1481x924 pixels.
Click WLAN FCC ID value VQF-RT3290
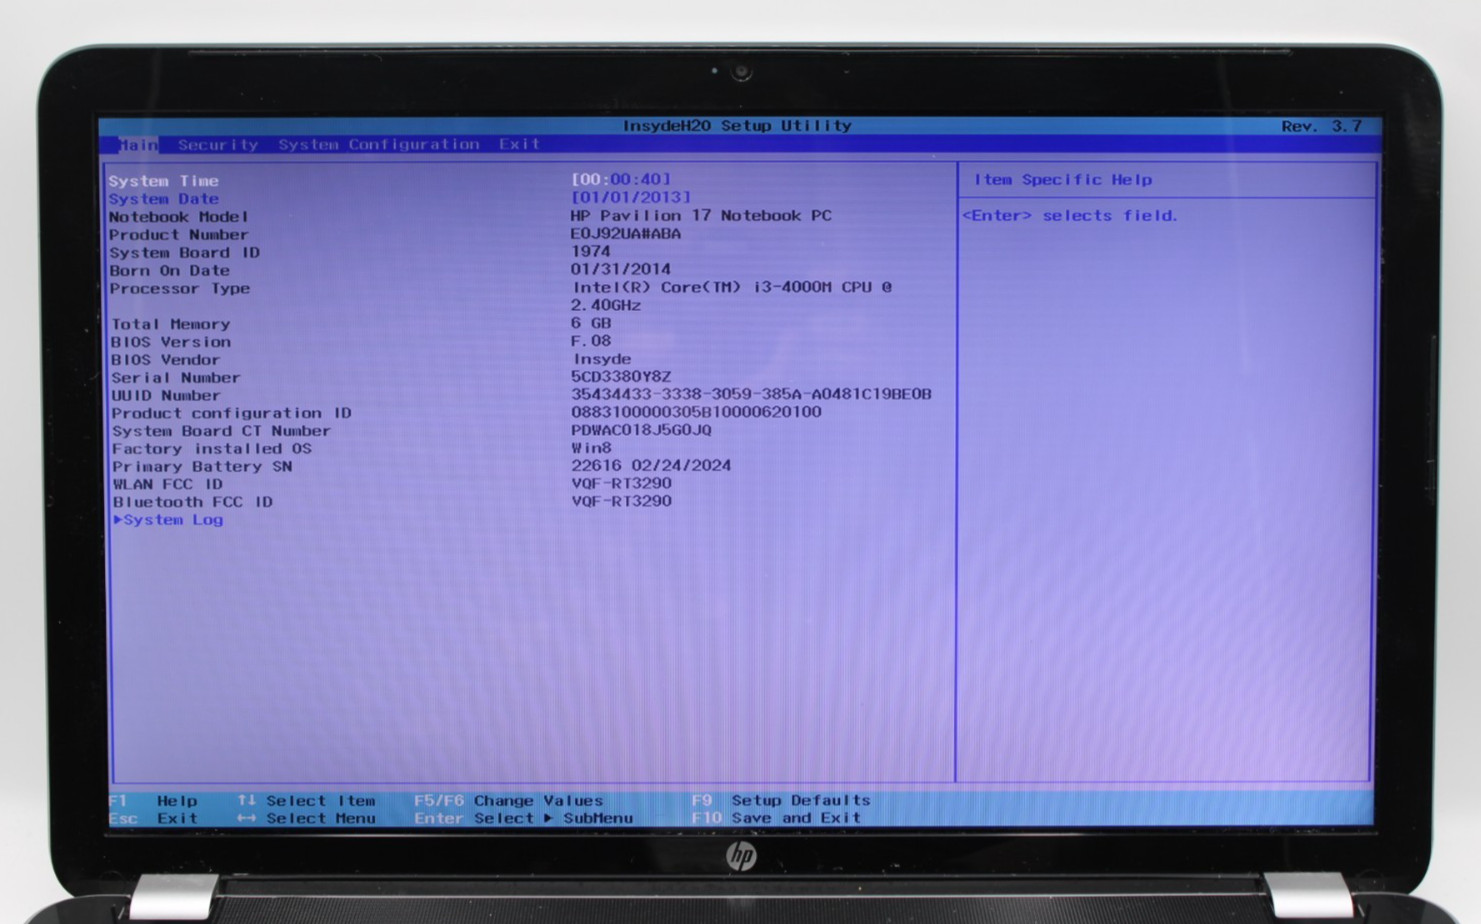(x=621, y=484)
